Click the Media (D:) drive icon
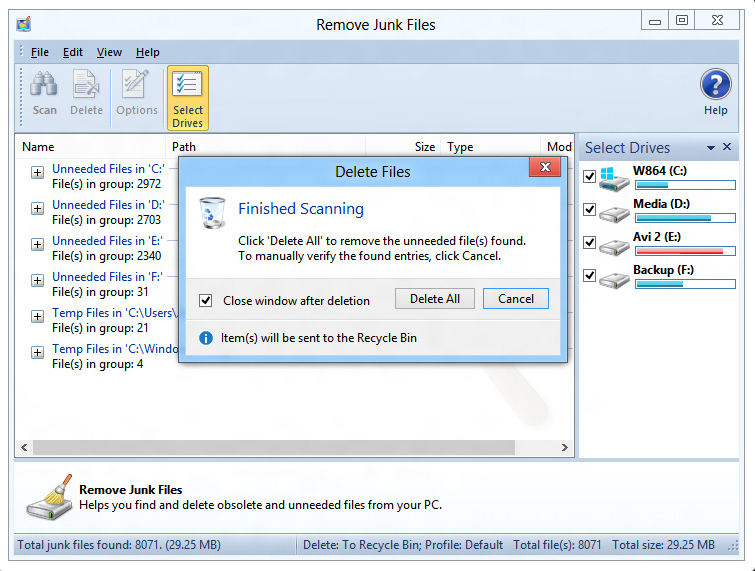755x571 pixels. [614, 214]
